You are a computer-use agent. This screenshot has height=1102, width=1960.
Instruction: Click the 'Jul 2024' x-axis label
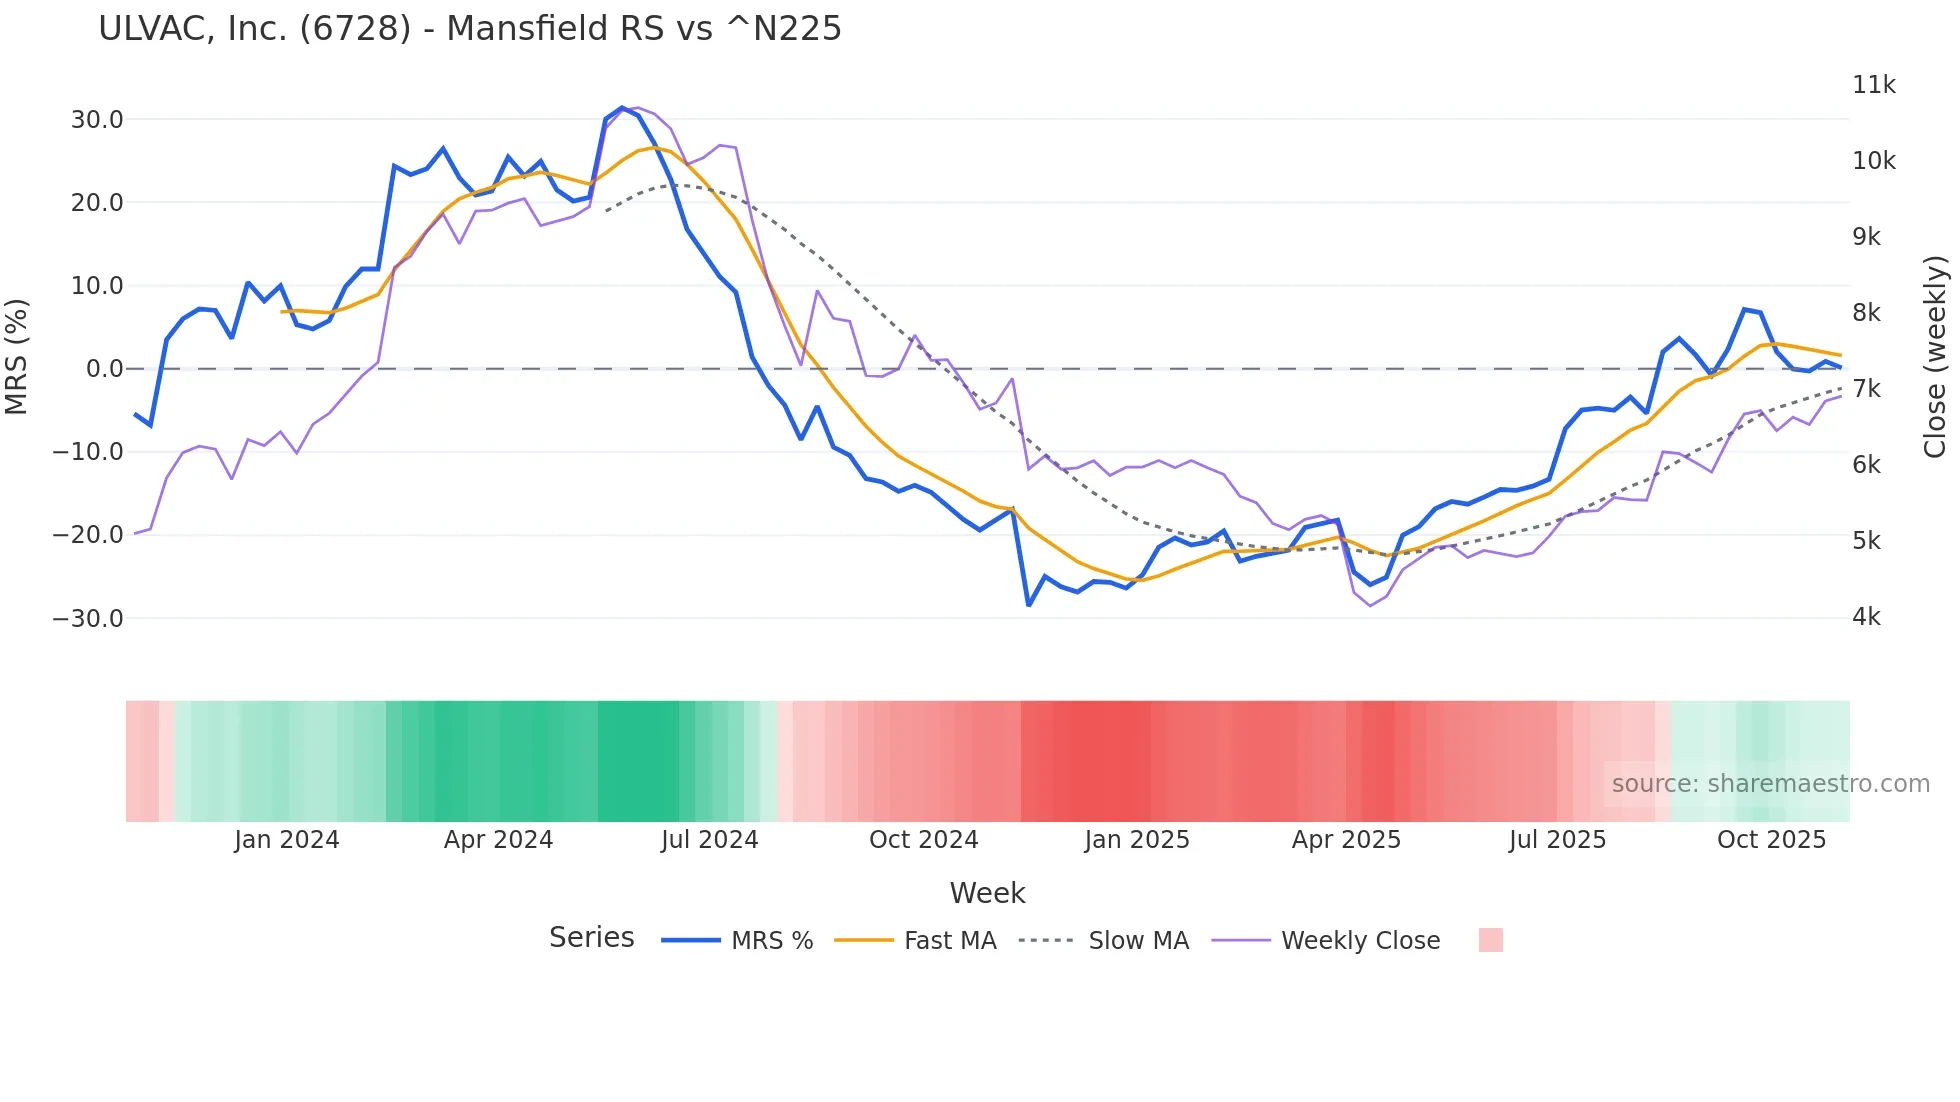point(710,840)
